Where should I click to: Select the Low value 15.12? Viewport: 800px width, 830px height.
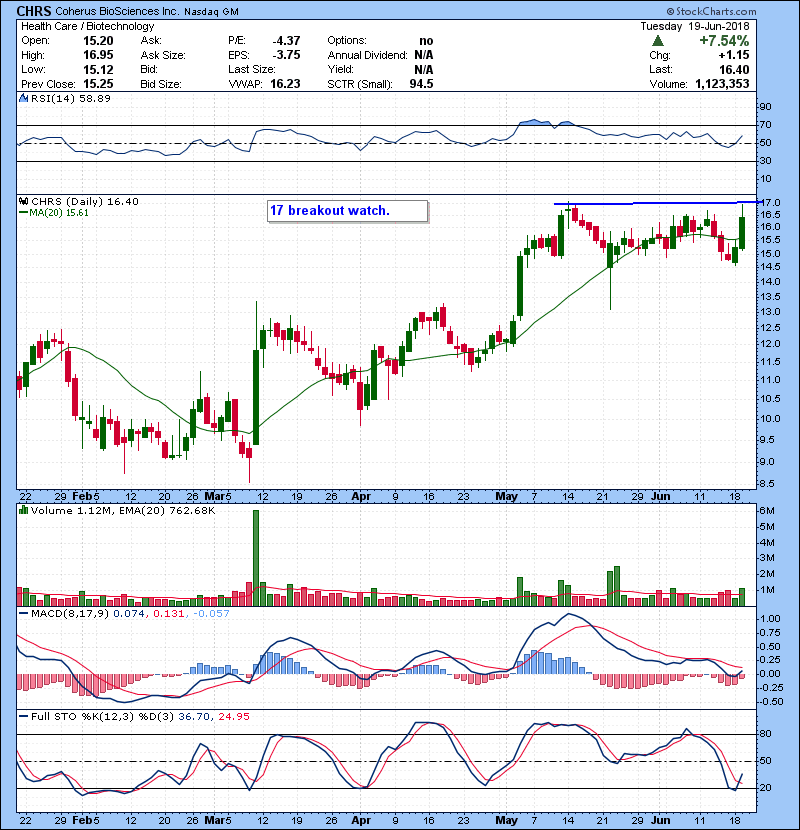pos(98,69)
